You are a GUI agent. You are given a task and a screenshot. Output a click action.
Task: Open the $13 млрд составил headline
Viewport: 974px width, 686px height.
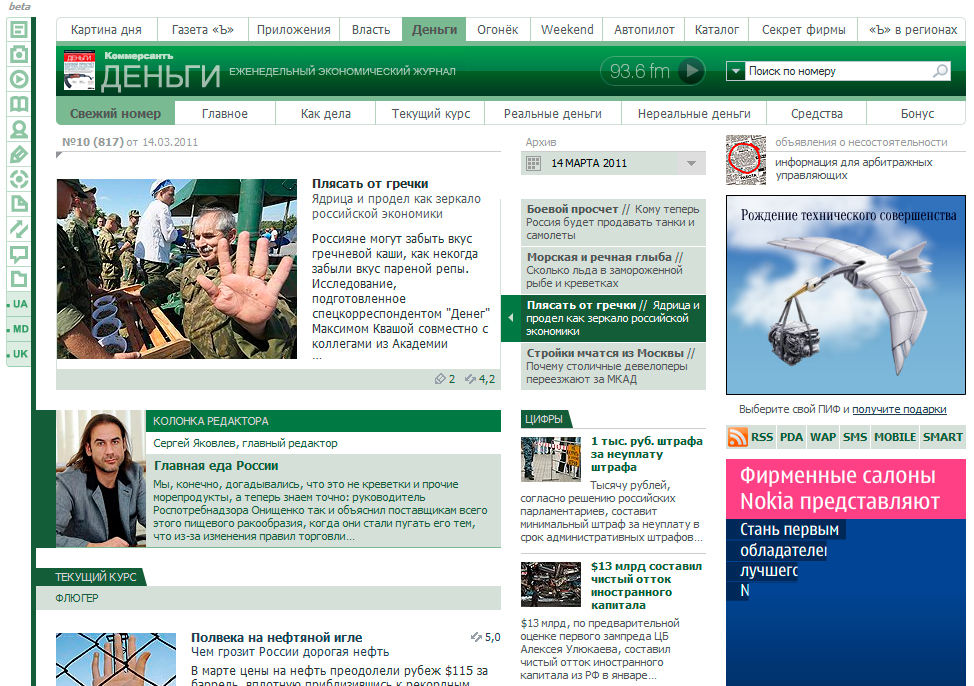[647, 585]
